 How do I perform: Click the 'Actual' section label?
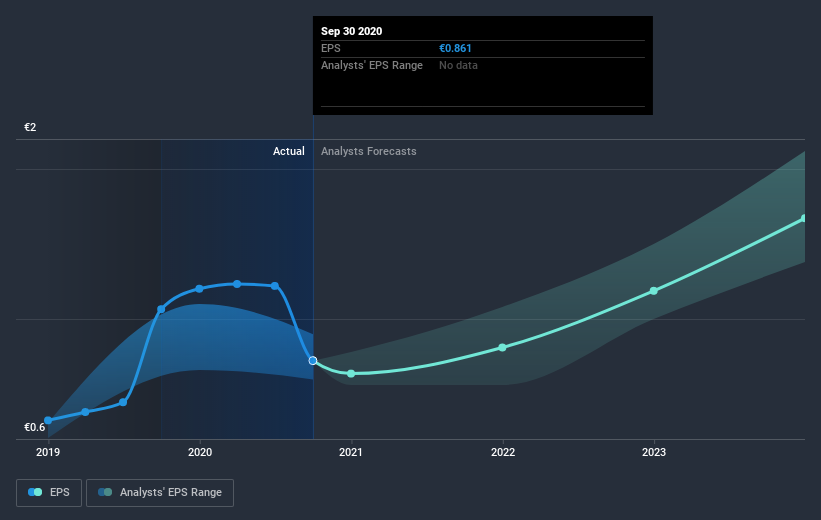pos(289,151)
